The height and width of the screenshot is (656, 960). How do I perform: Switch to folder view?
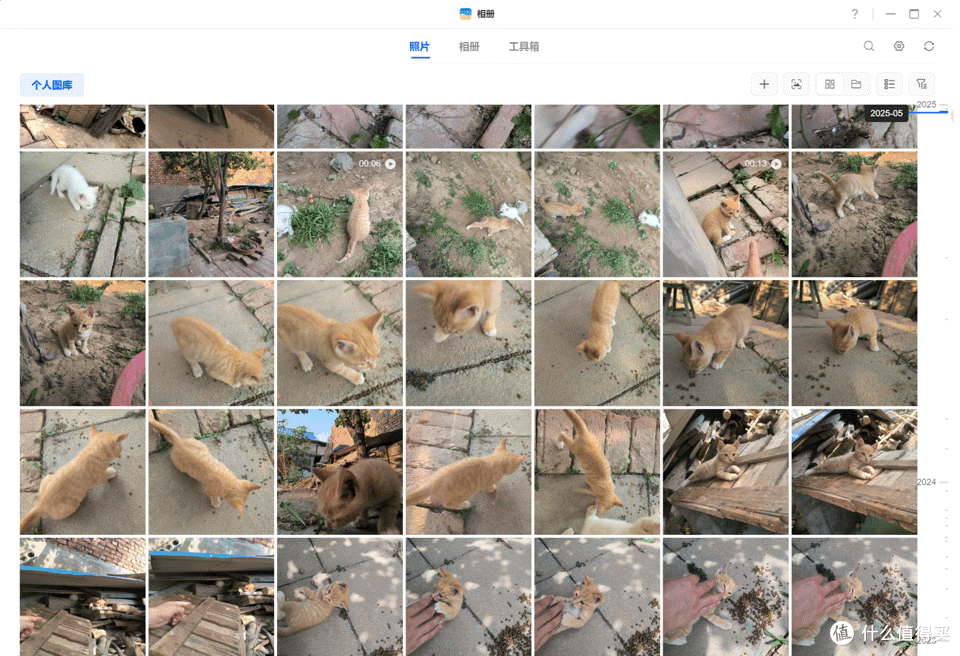click(856, 85)
